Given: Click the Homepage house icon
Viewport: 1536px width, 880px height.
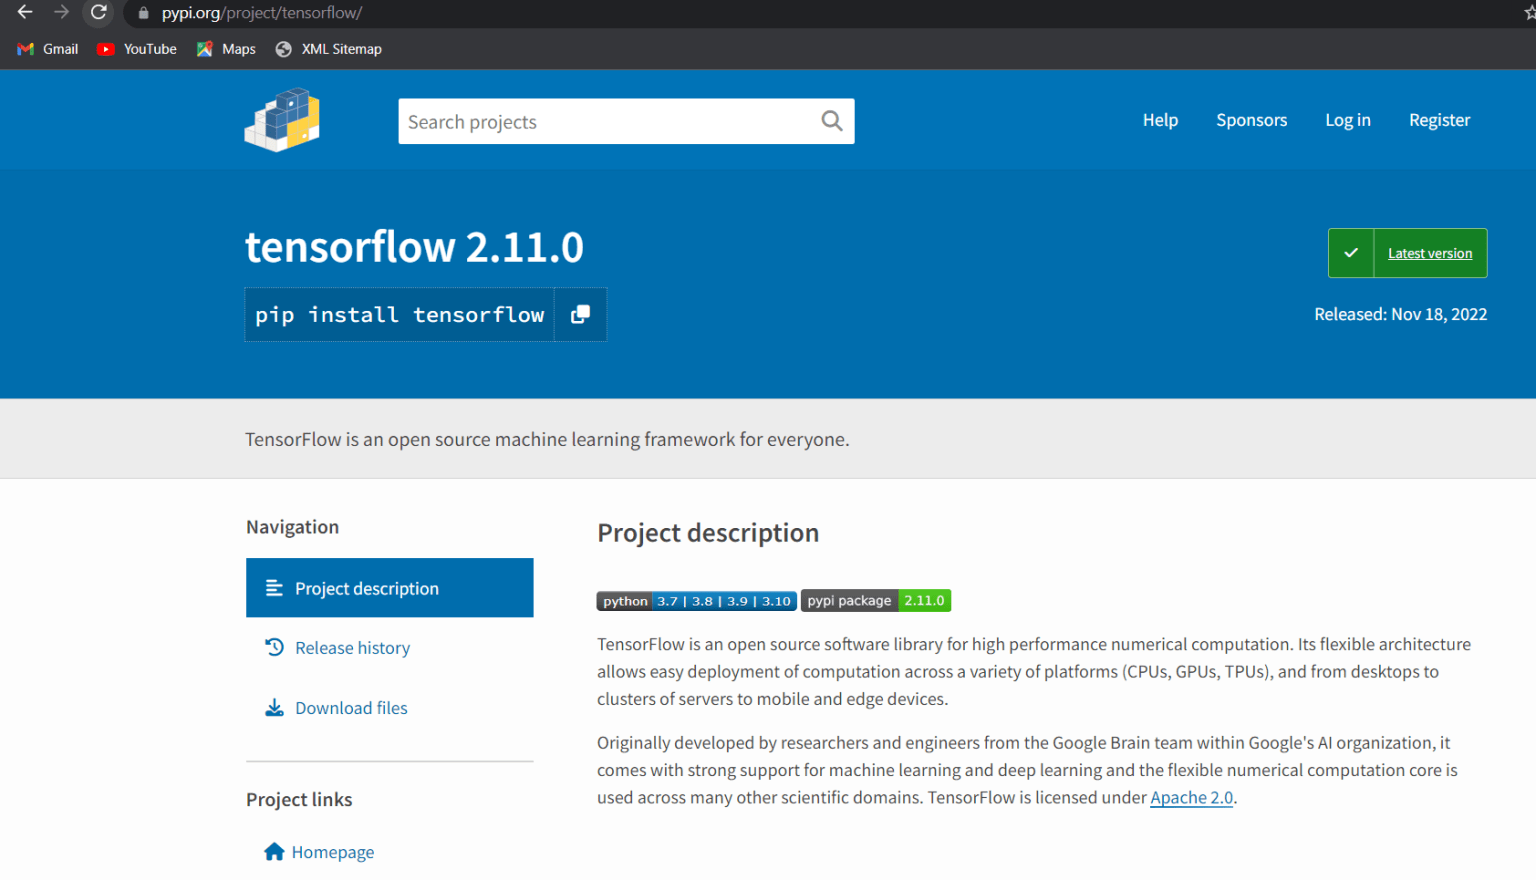Looking at the screenshot, I should (x=275, y=851).
